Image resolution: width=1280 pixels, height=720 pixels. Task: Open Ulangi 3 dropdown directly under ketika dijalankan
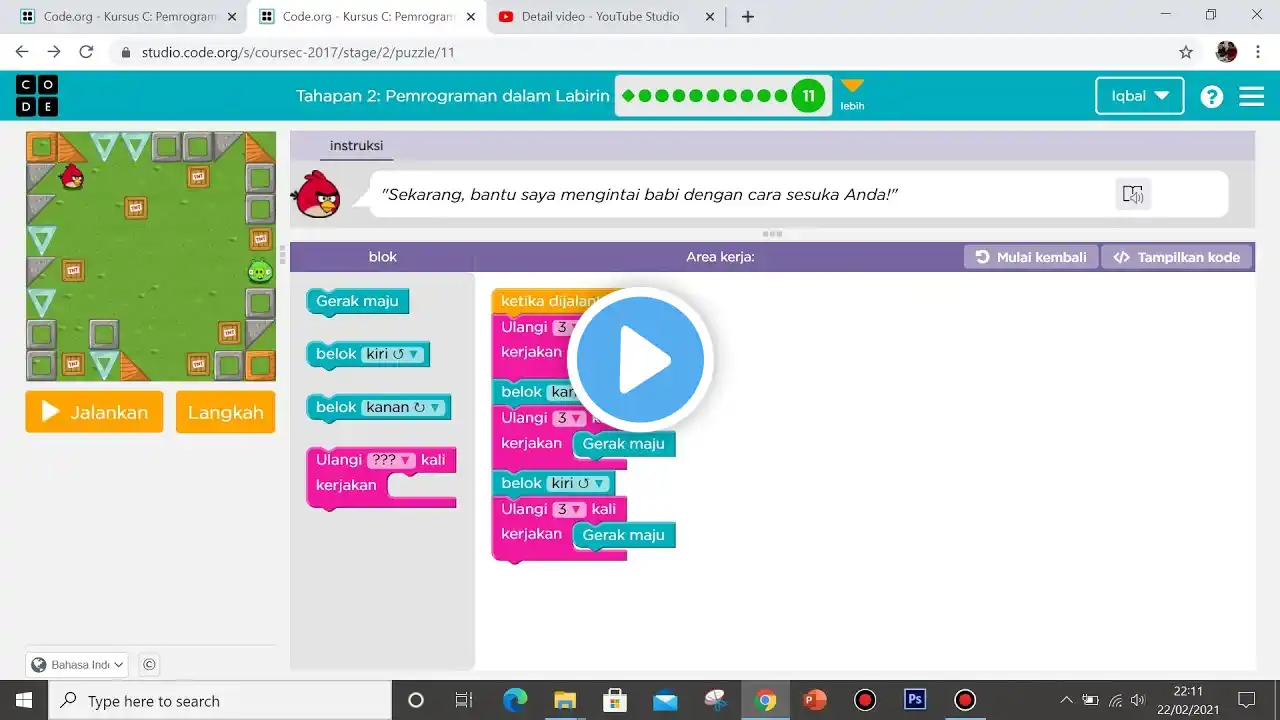568,327
